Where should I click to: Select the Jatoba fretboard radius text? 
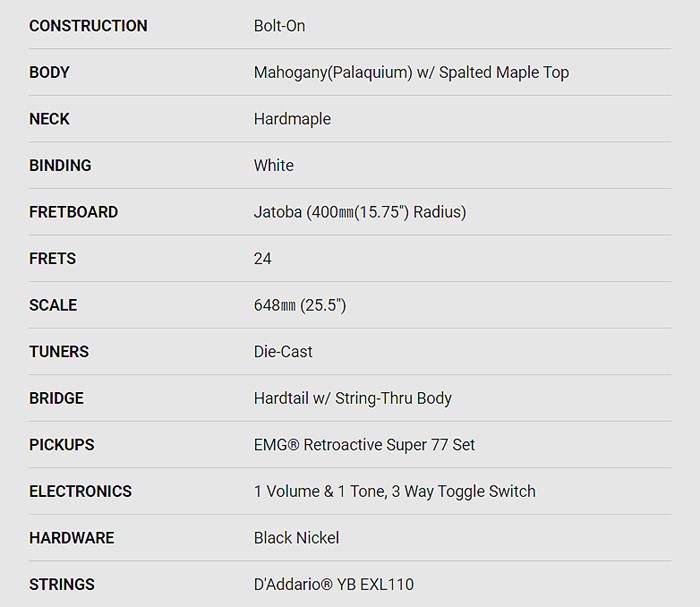[x=360, y=212]
